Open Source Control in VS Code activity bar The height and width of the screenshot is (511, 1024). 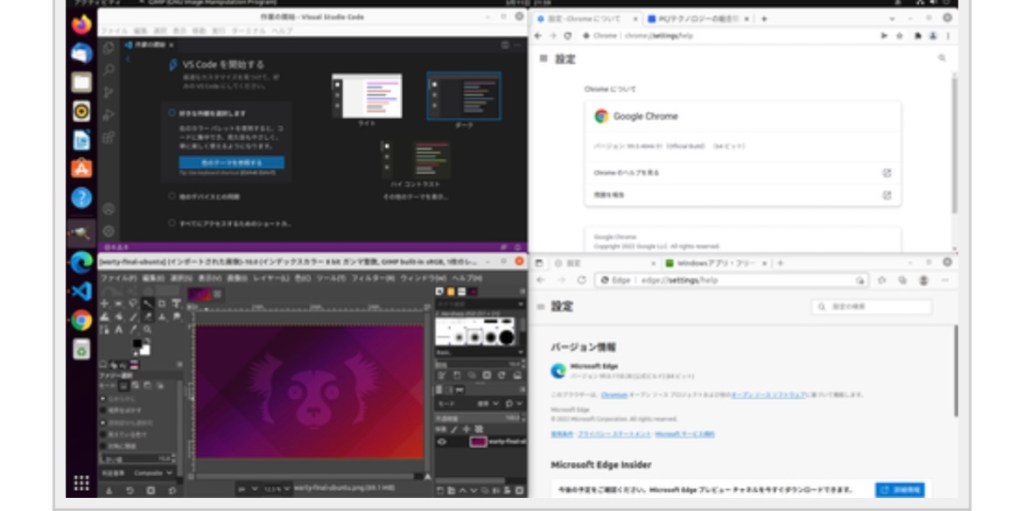109,92
